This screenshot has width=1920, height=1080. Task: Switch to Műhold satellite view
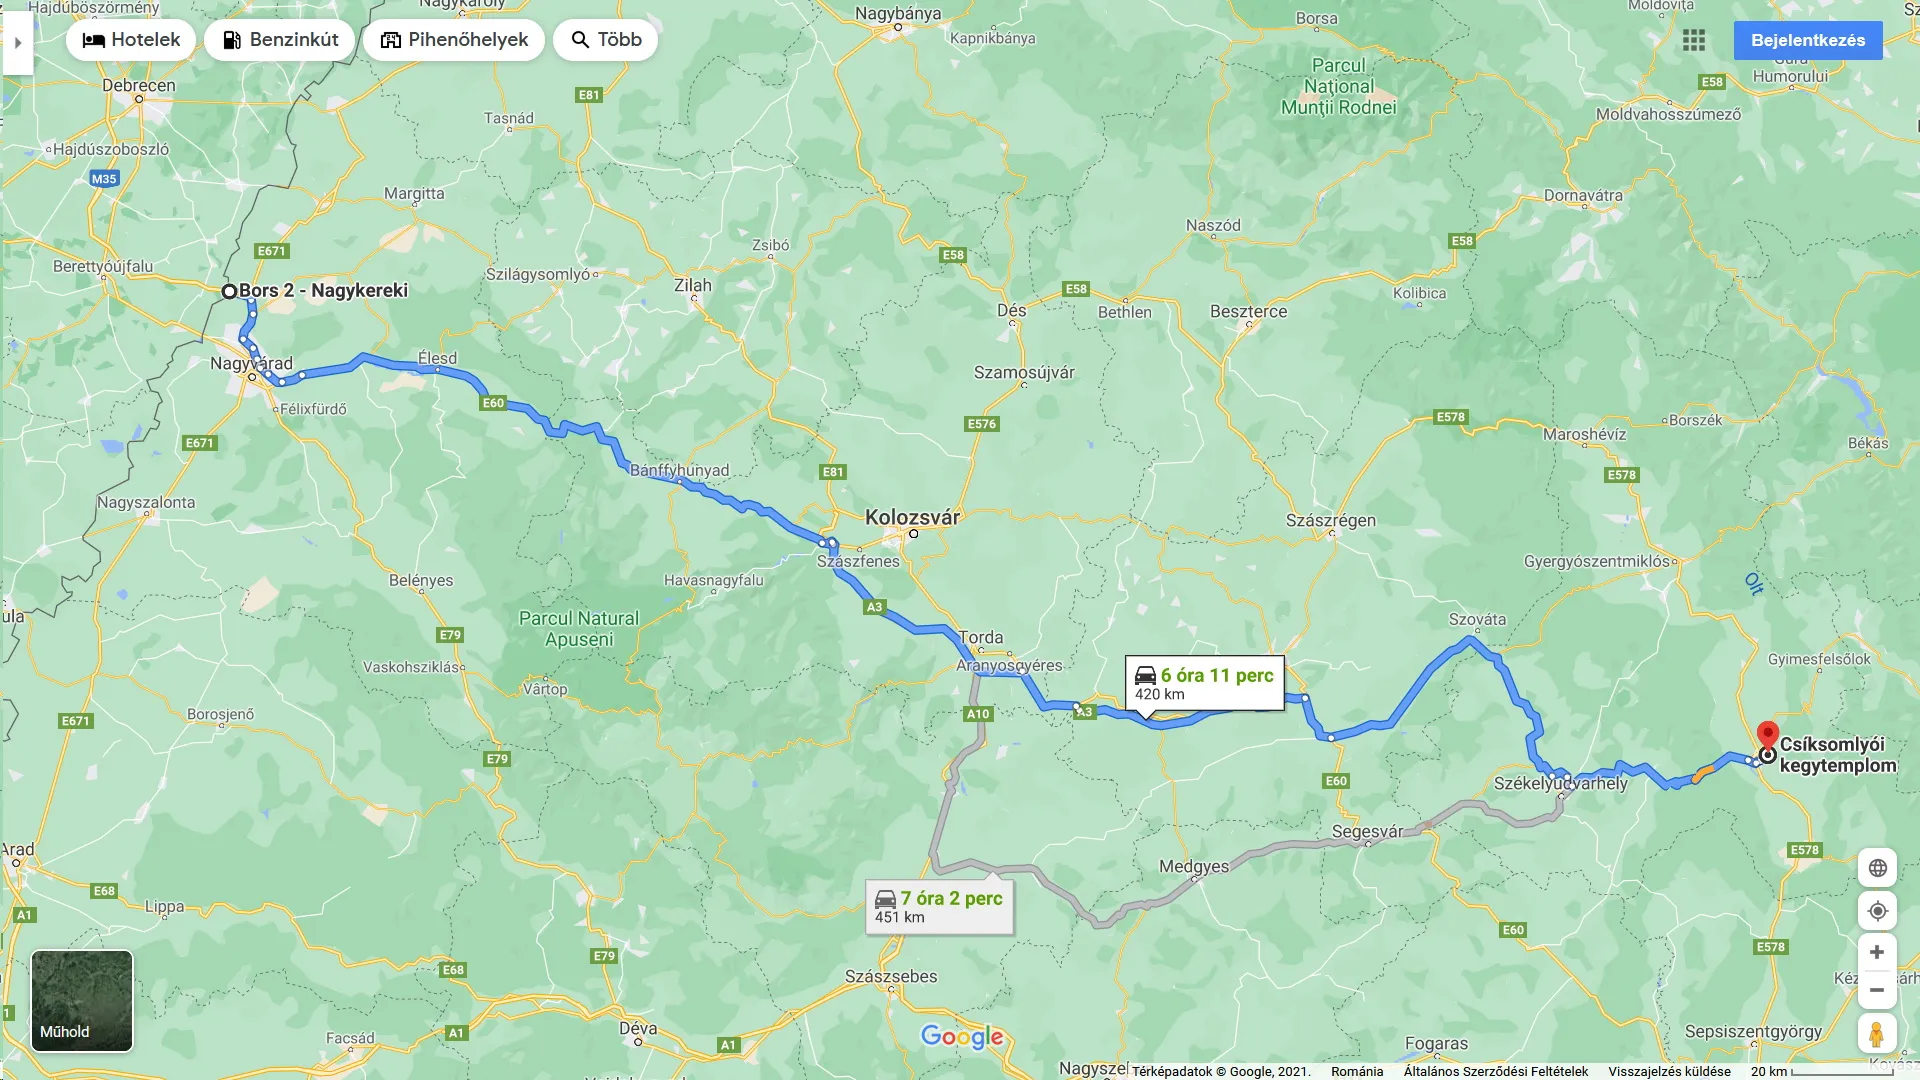point(82,1001)
